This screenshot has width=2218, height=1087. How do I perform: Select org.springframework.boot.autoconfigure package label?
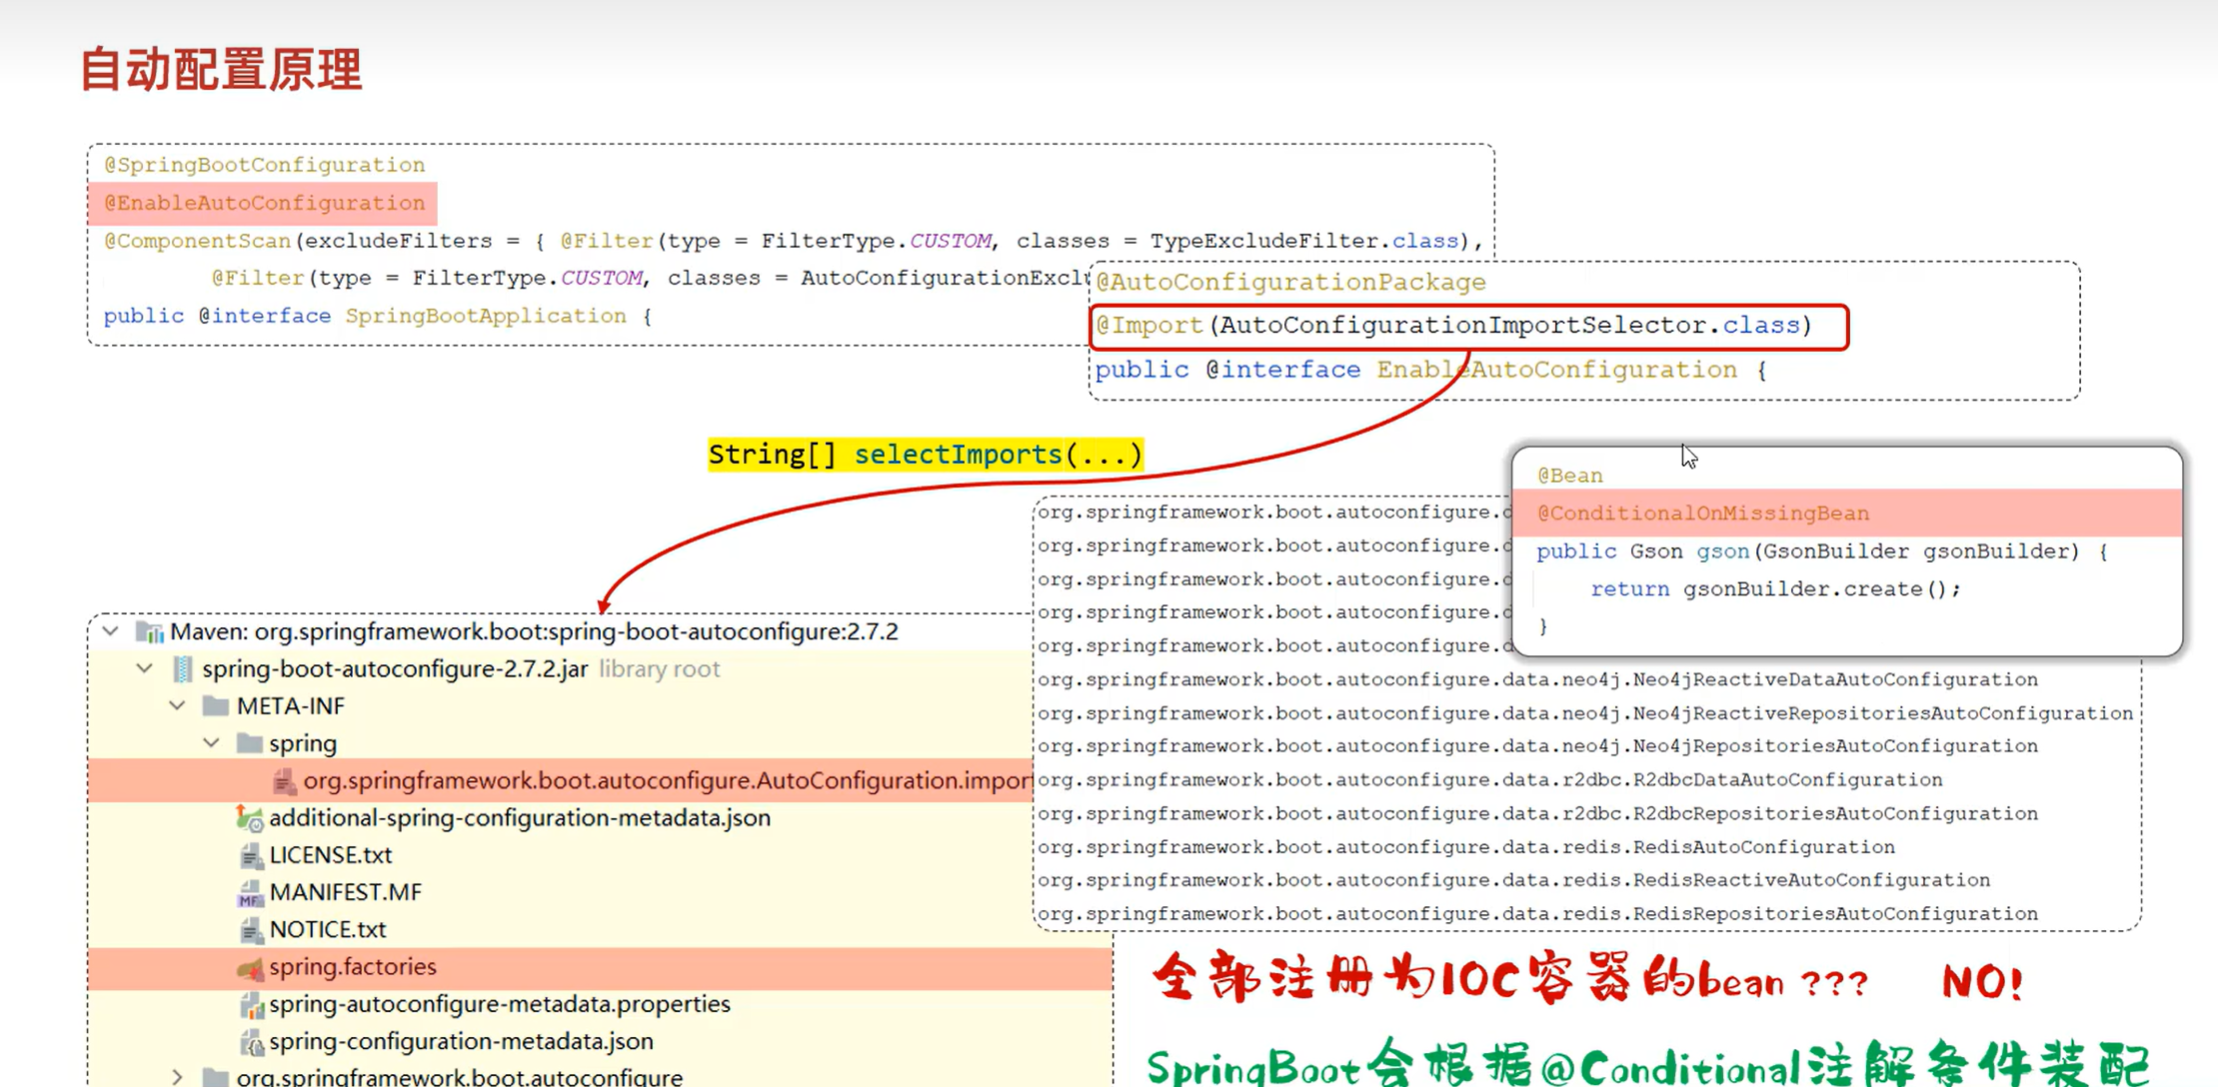pos(460,1077)
